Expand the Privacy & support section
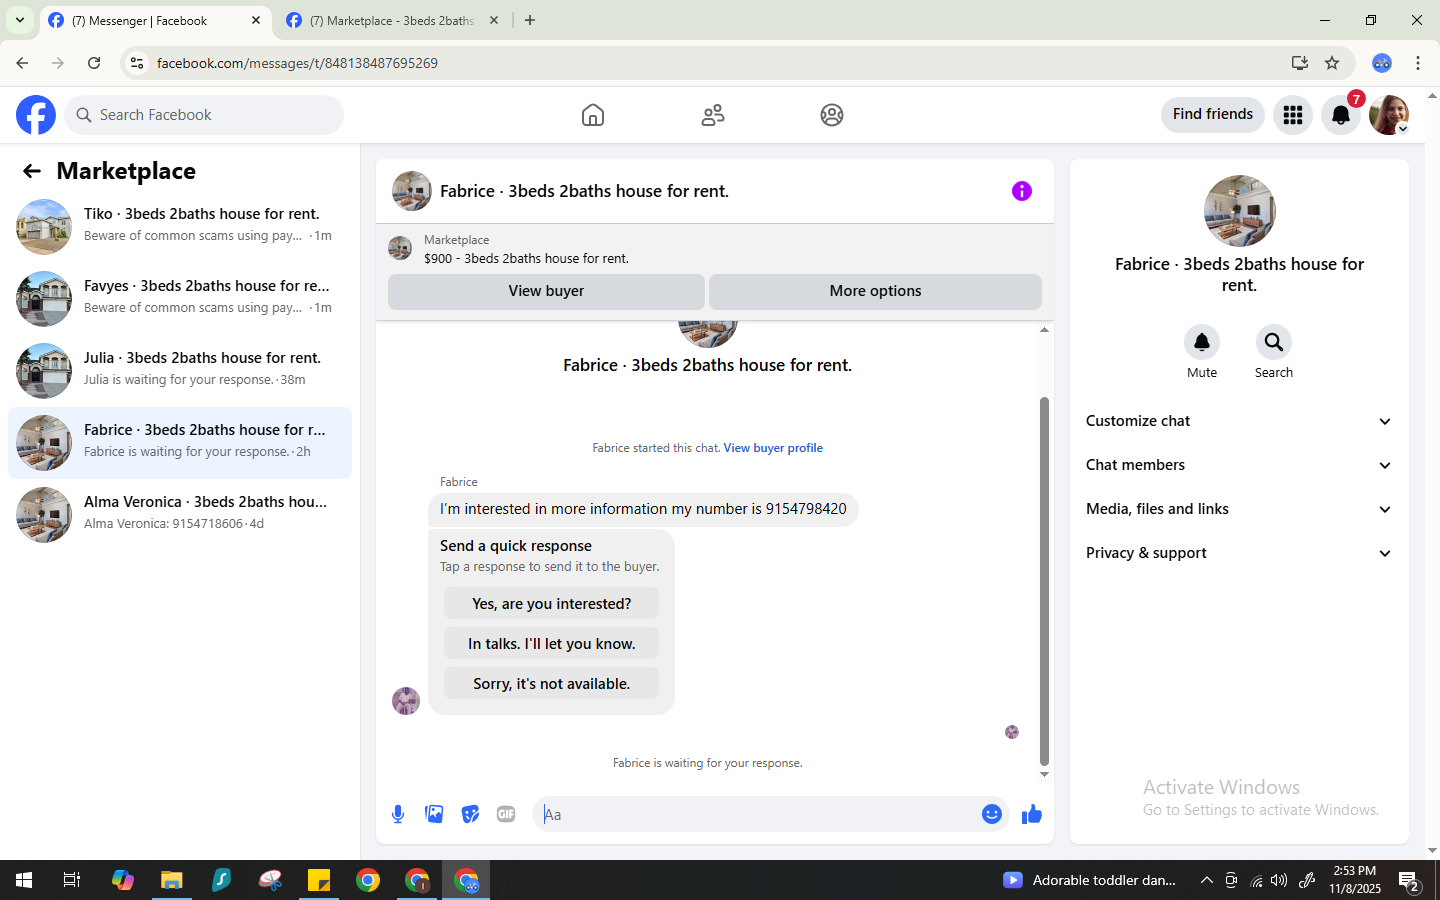1440x900 pixels. pyautogui.click(x=1240, y=553)
